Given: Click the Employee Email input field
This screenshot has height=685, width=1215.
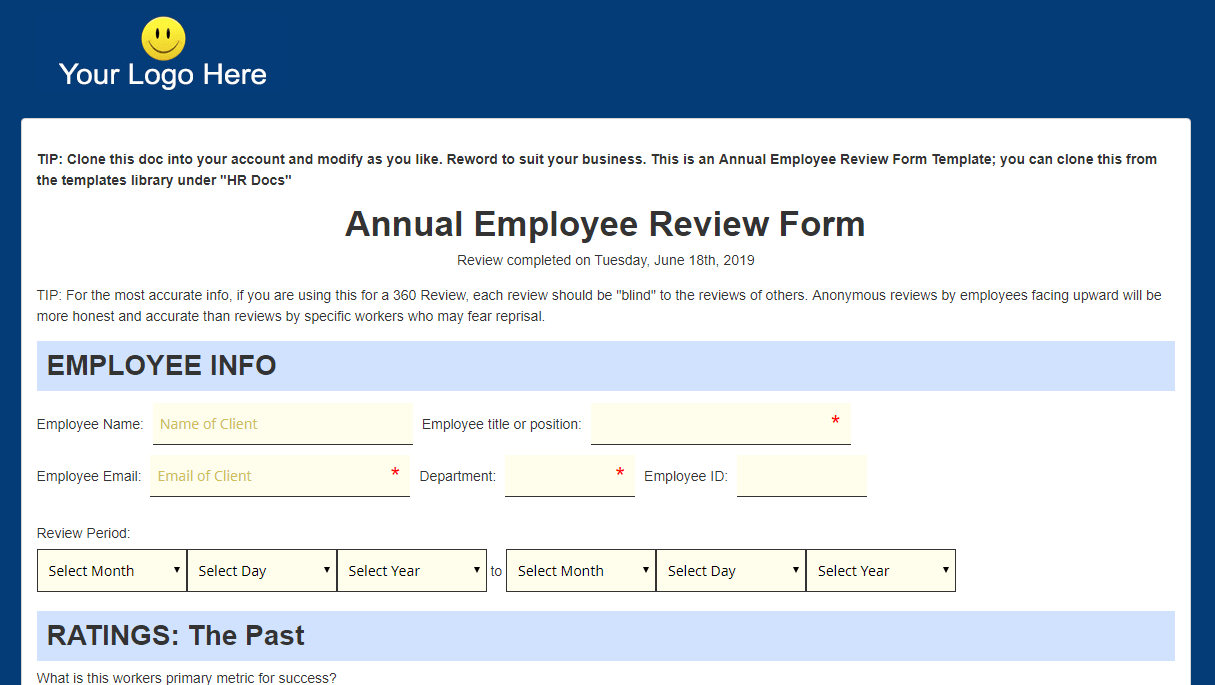Looking at the screenshot, I should [x=279, y=475].
